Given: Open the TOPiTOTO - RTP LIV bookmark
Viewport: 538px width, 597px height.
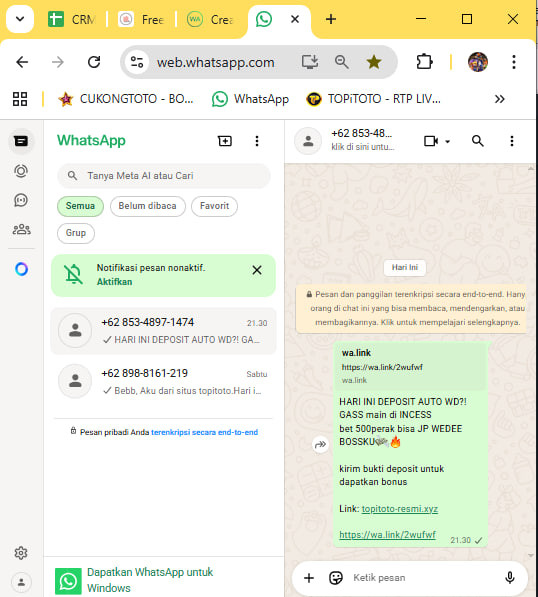Looking at the screenshot, I should point(374,99).
